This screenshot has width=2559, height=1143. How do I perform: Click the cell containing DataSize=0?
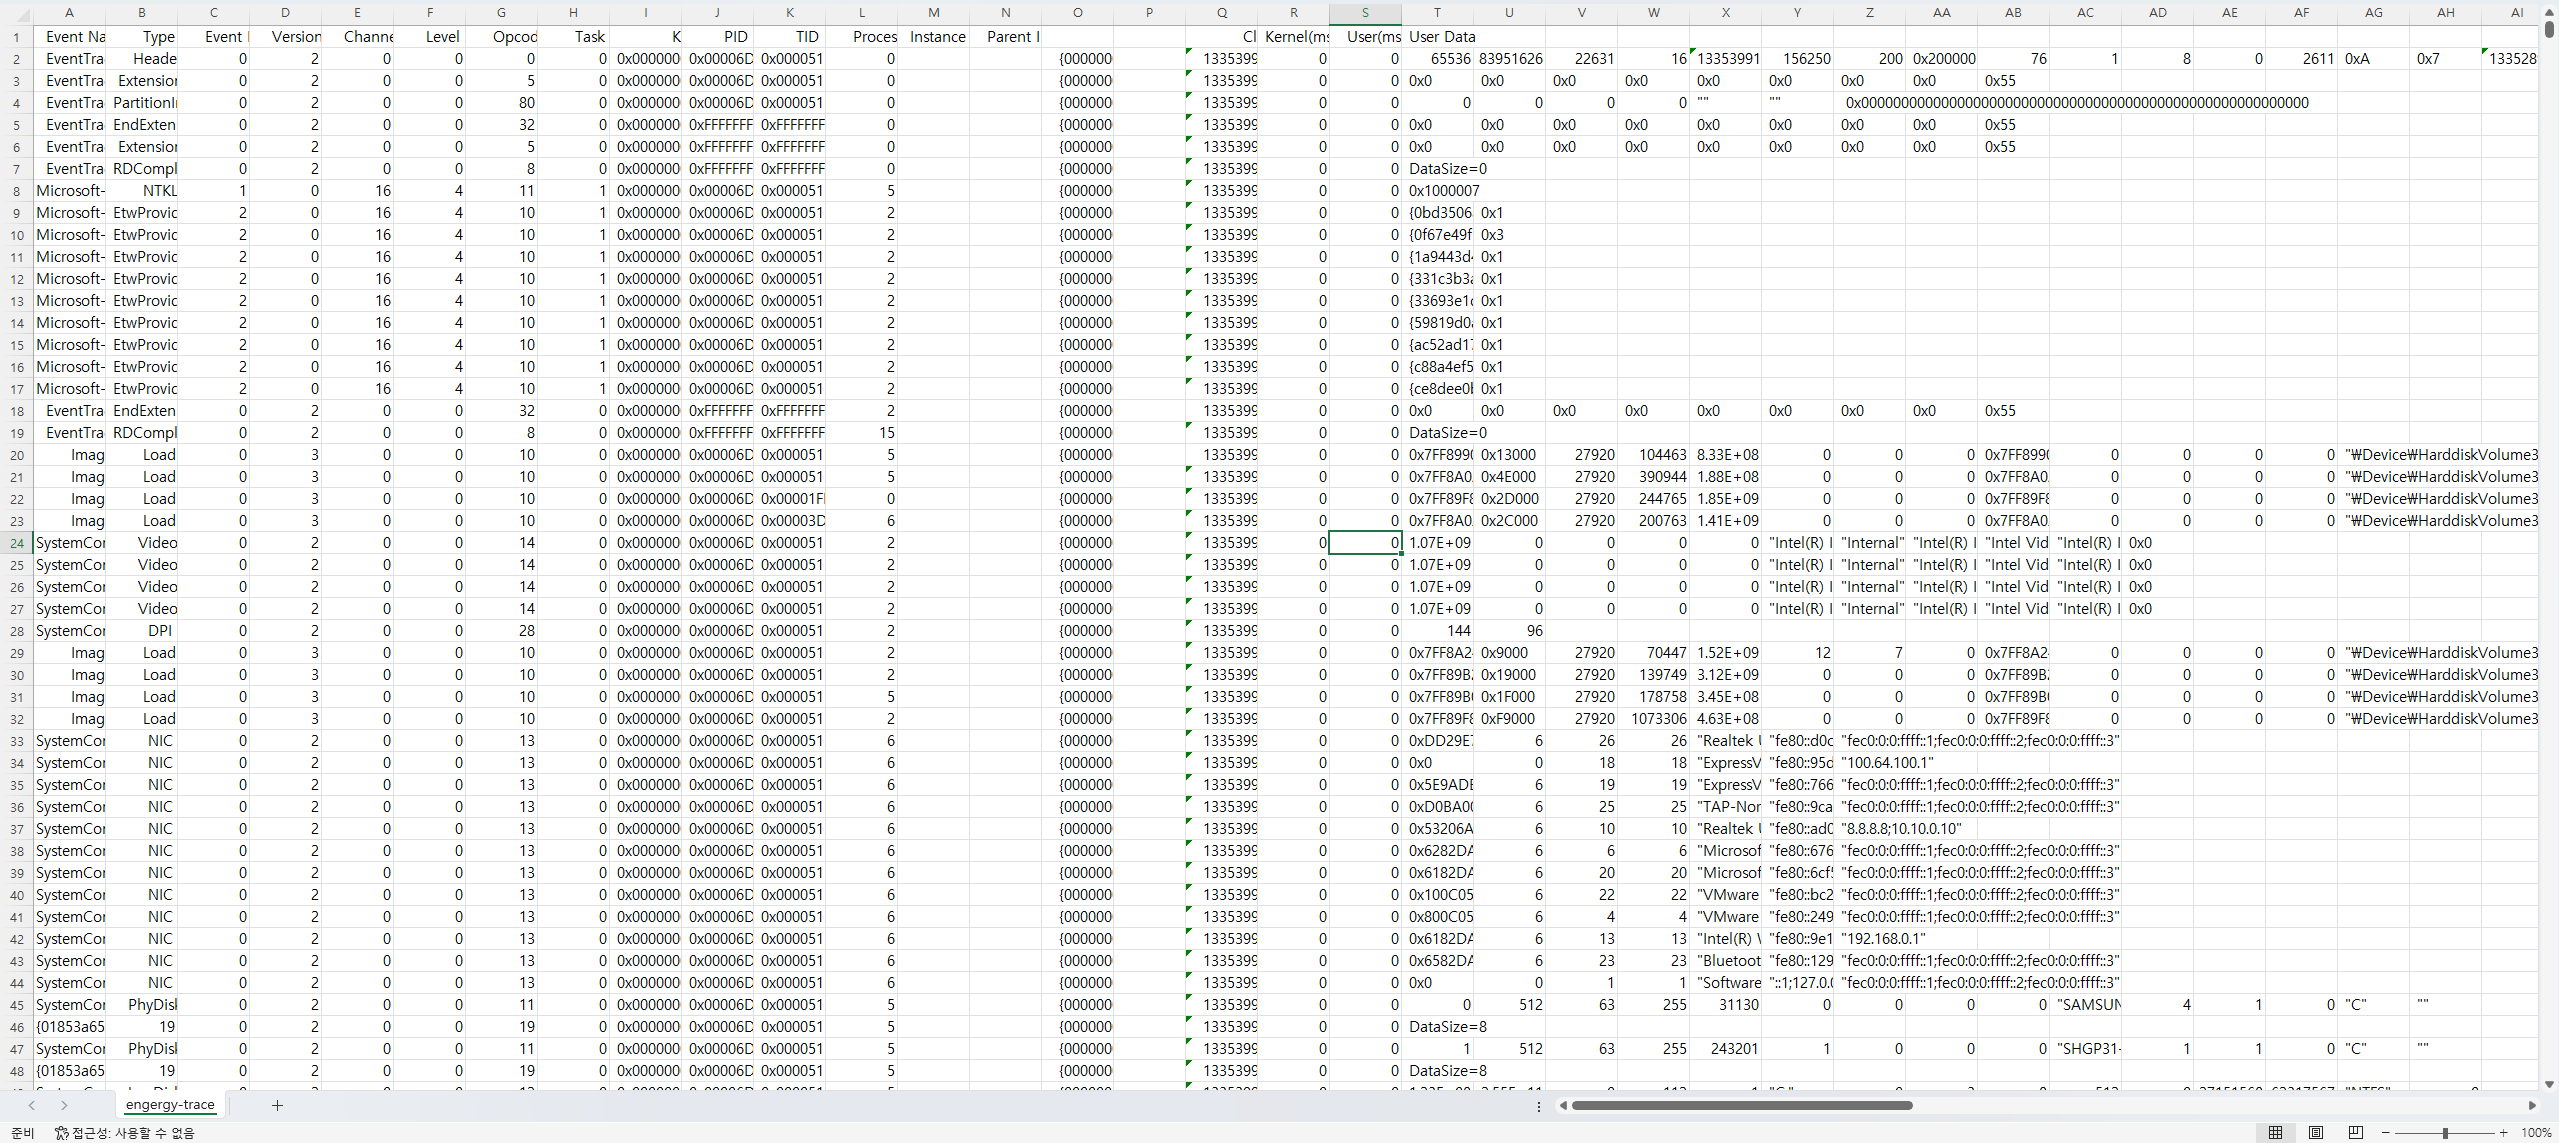pyautogui.click(x=1447, y=168)
